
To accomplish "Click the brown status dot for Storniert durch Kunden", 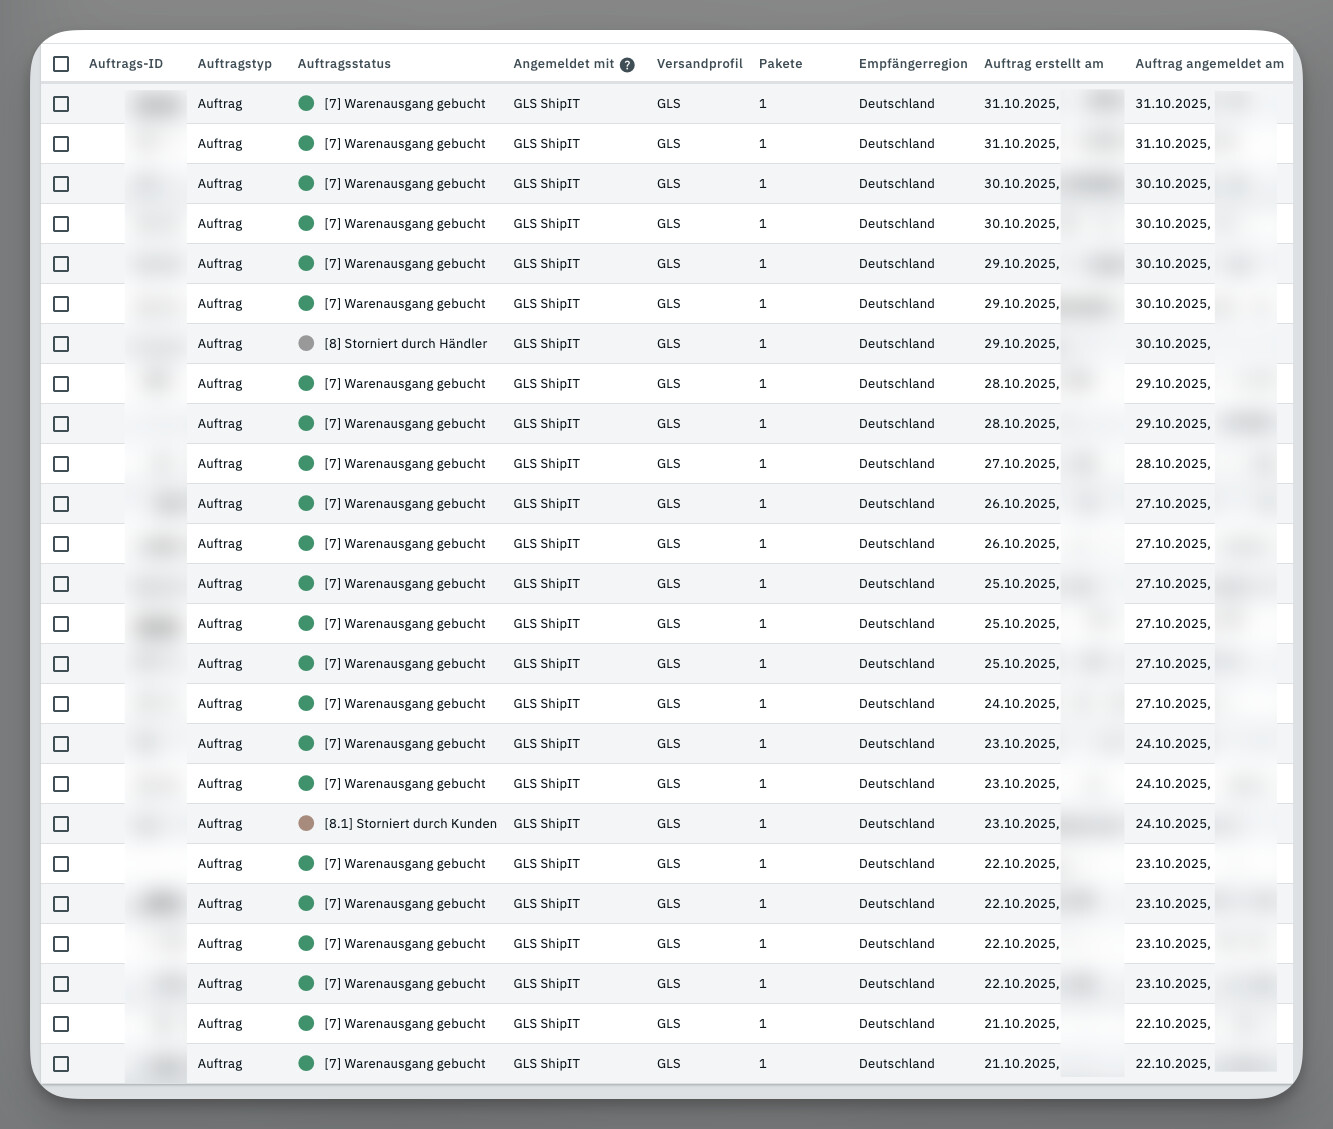I will 306,824.
